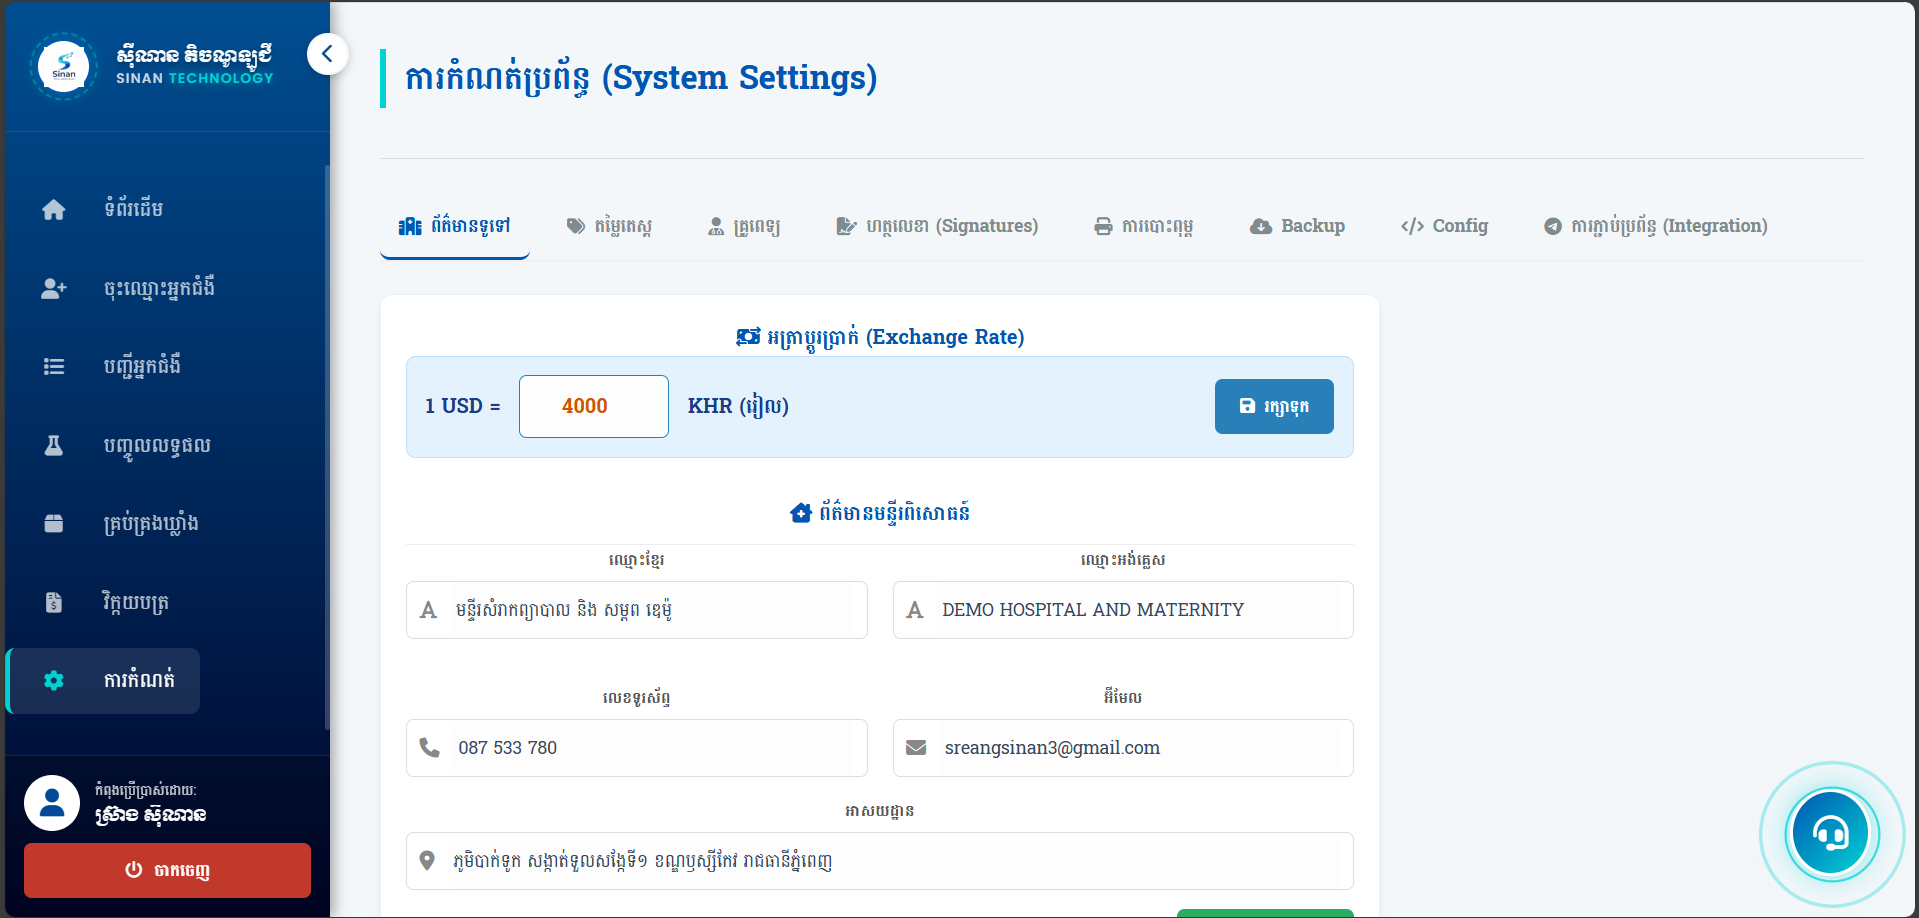Save the exchange rate with blue button
Screen dimensions: 1919x918
(x=1273, y=406)
